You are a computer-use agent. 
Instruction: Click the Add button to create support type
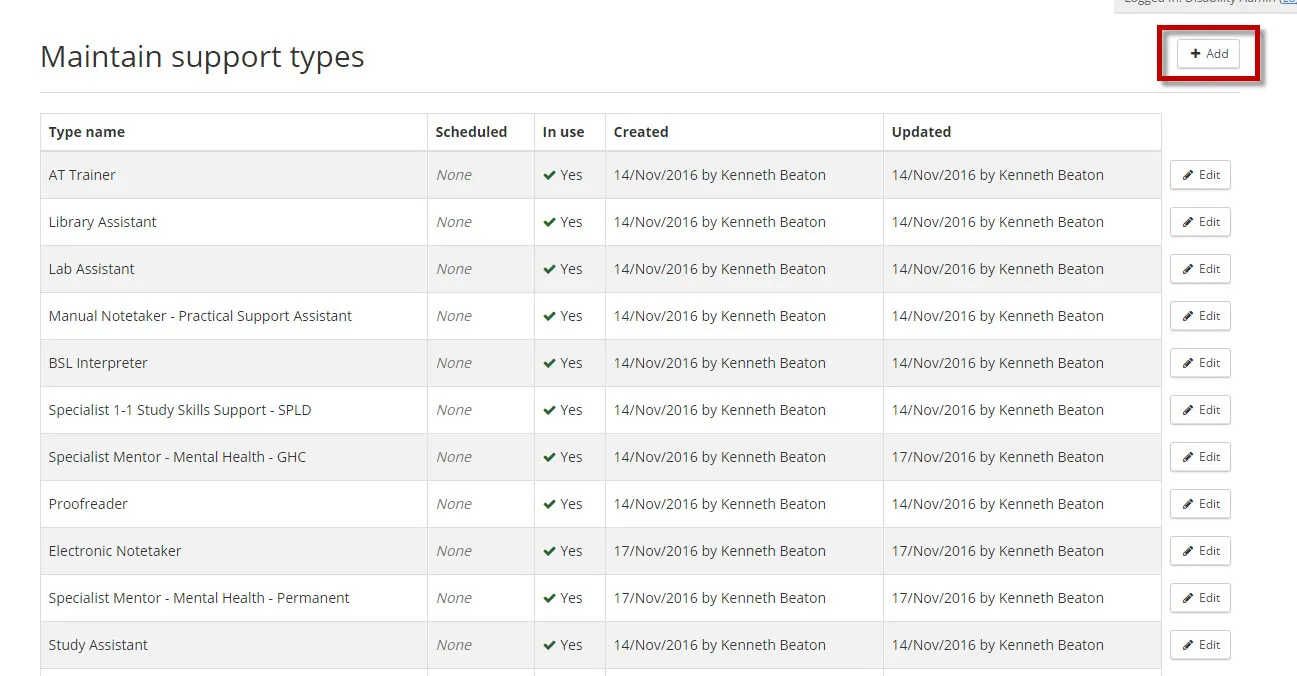[x=1208, y=54]
